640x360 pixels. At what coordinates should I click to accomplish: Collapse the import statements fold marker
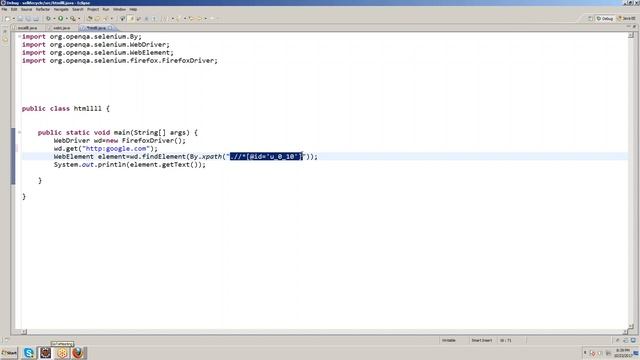pyautogui.click(x=19, y=37)
